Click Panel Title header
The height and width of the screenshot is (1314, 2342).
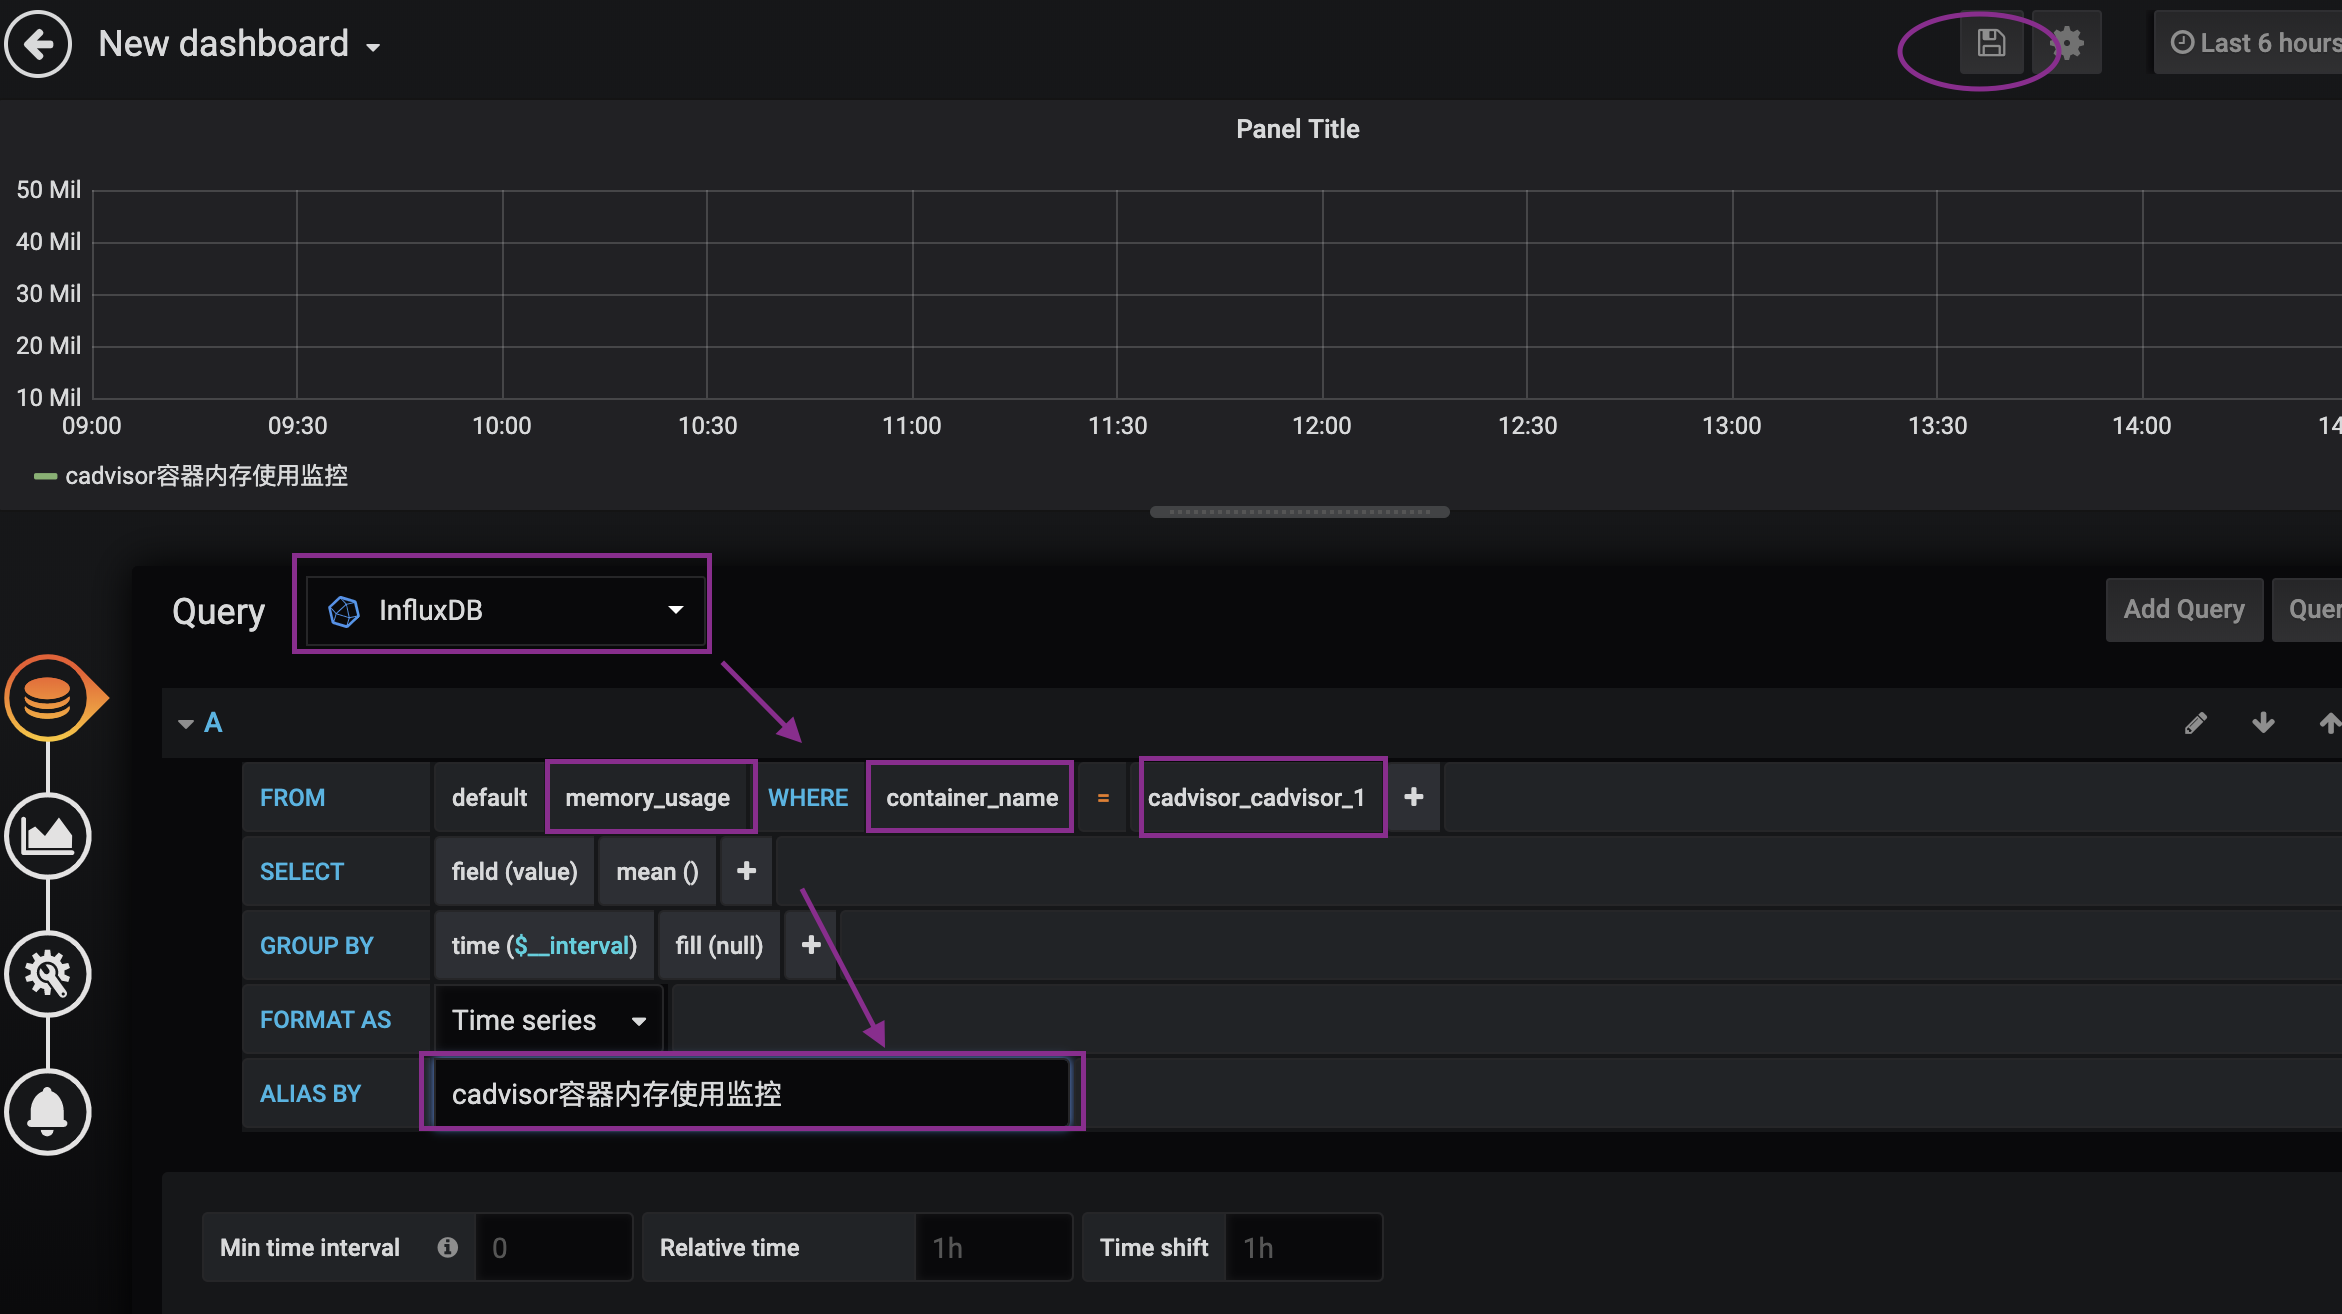point(1297,129)
